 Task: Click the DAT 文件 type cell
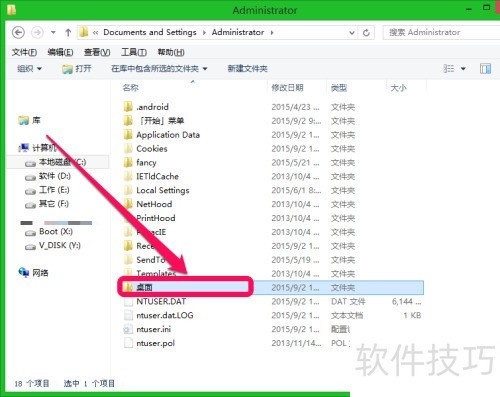348,302
